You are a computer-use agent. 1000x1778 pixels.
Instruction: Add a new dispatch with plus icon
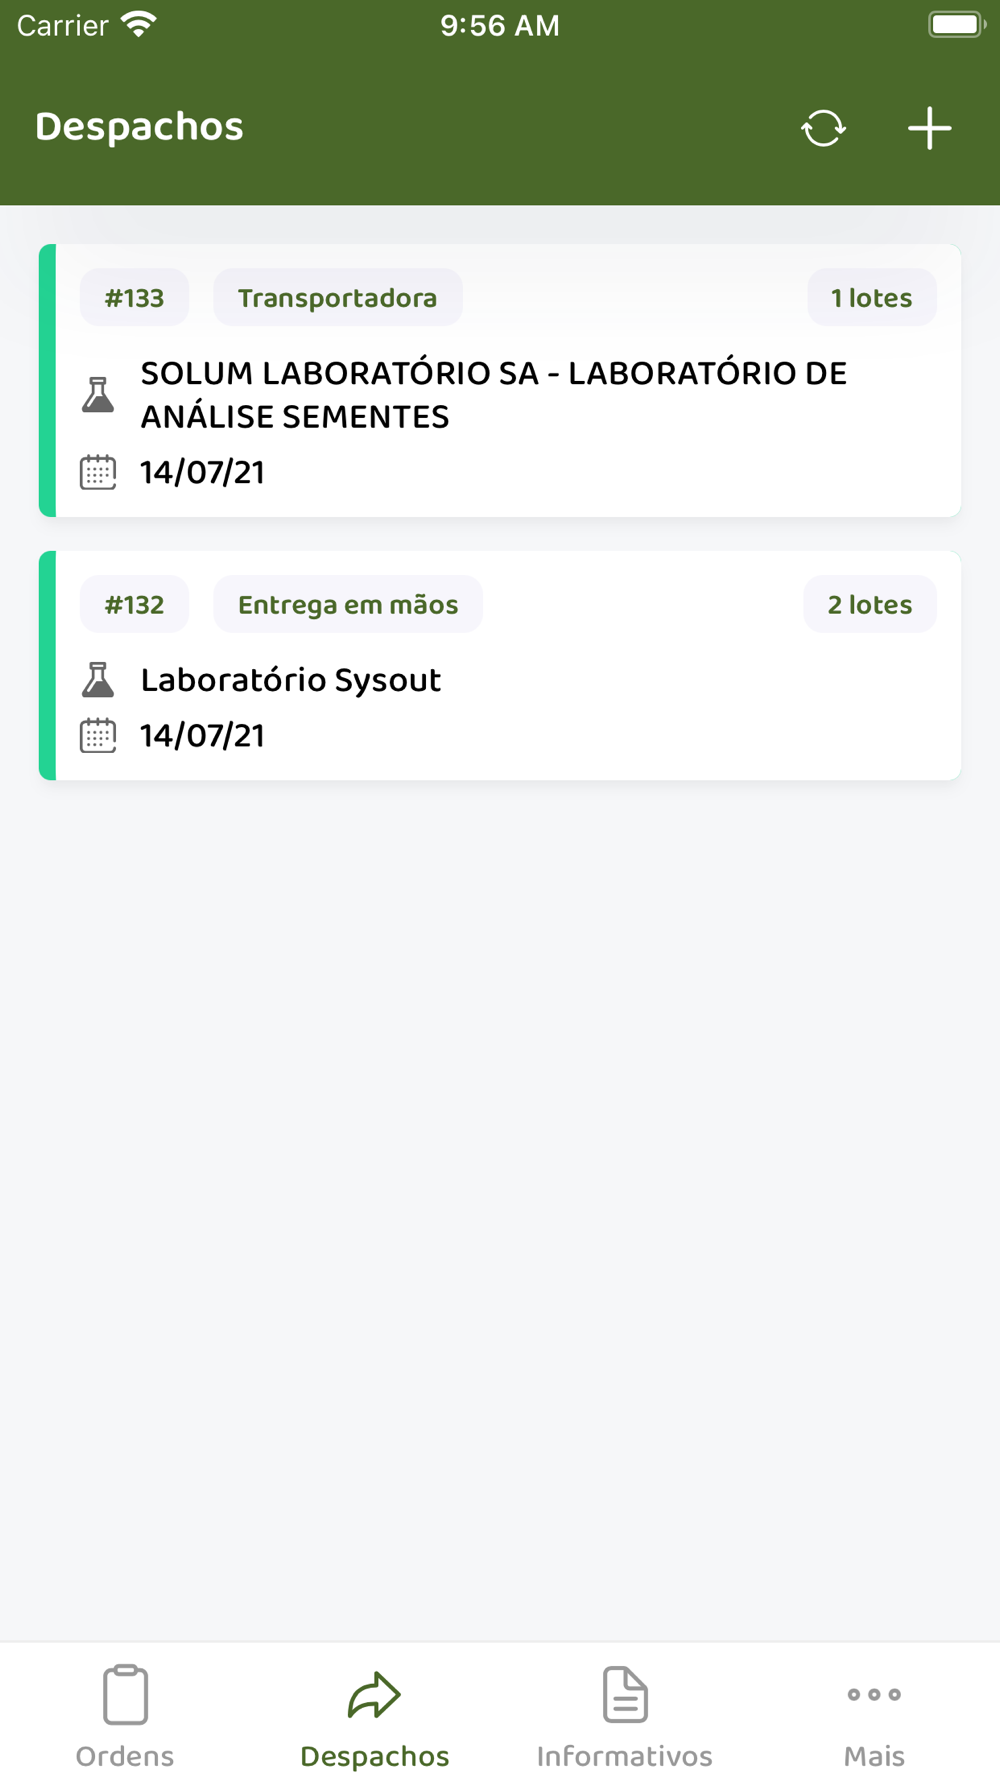pyautogui.click(x=929, y=128)
